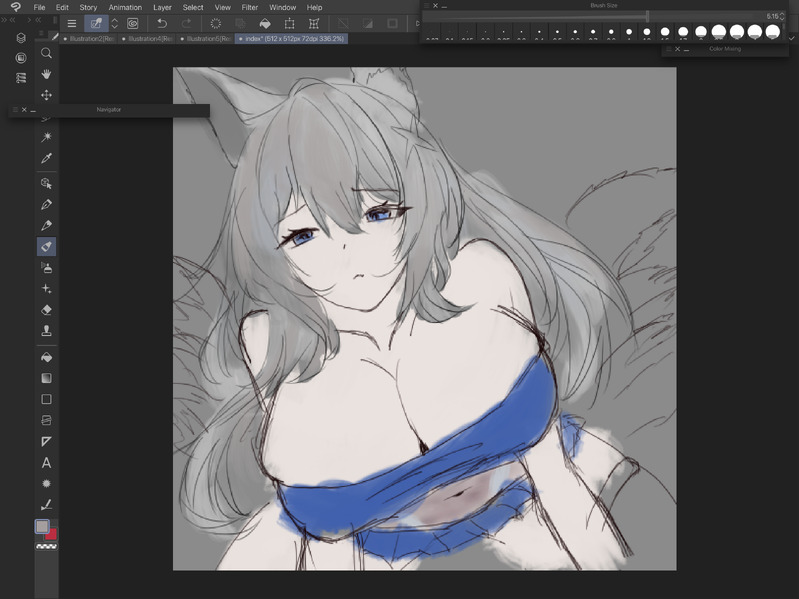
Task: Open the Story menu
Action: point(88,8)
